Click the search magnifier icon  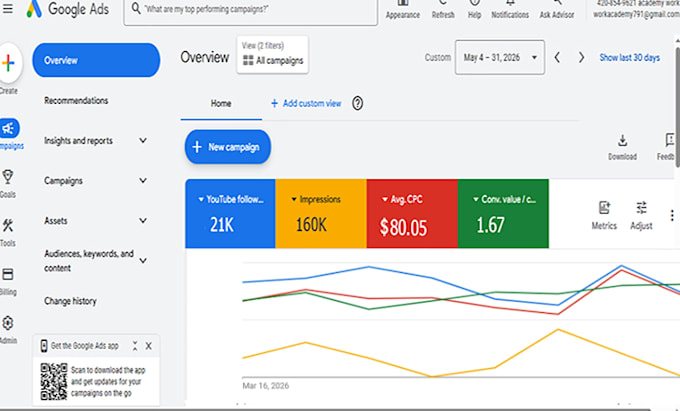136,8
